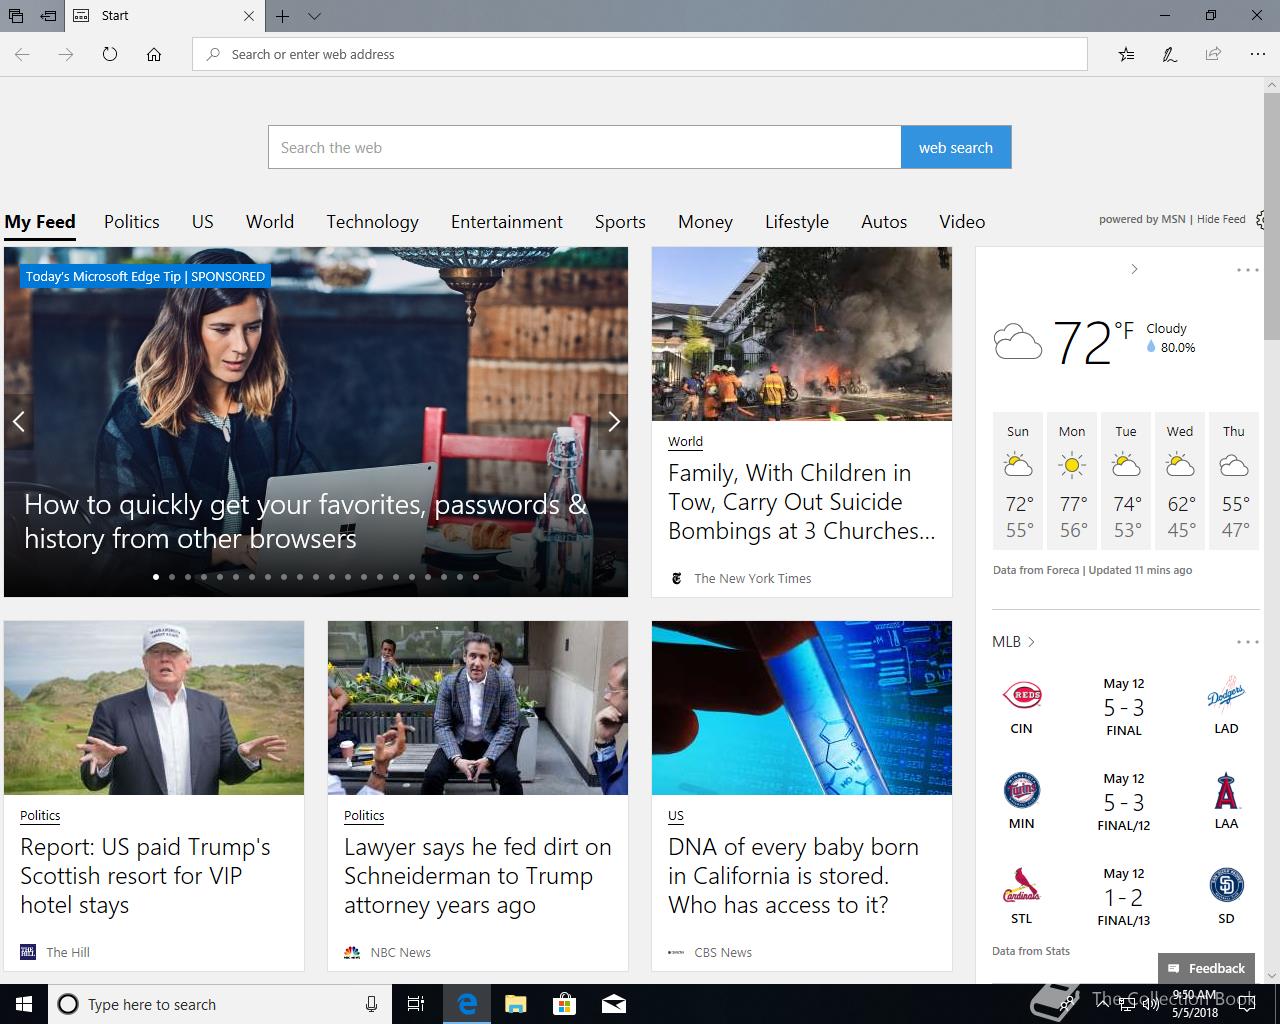1280x1024 pixels.
Task: Open Suicide Bombings at 3 Churches article
Action: [x=802, y=502]
